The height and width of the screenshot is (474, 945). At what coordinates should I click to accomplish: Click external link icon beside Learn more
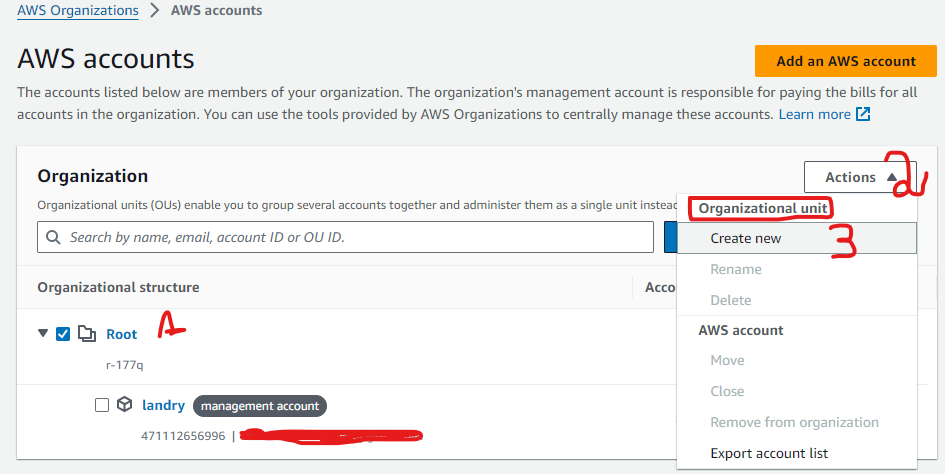pyautogui.click(x=863, y=115)
